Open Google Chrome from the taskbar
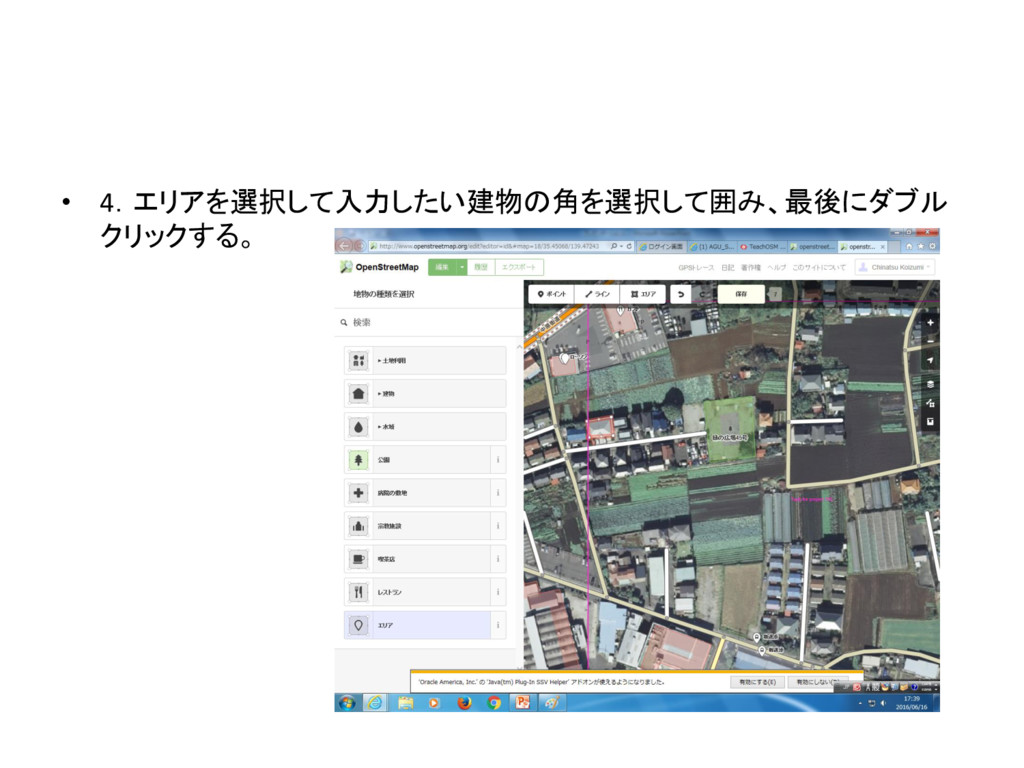 coord(494,703)
